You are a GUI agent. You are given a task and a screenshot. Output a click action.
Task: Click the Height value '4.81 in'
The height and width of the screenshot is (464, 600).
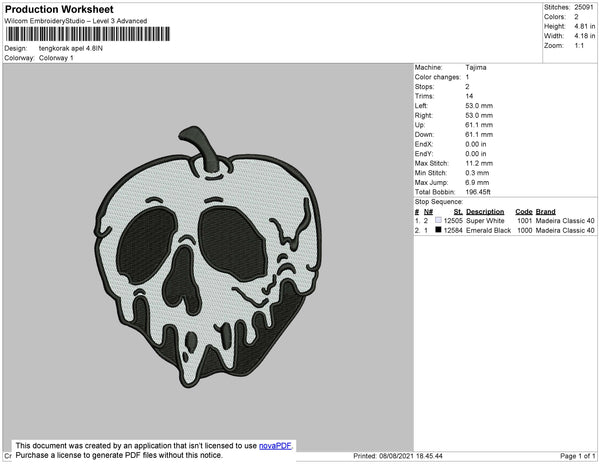coord(584,26)
